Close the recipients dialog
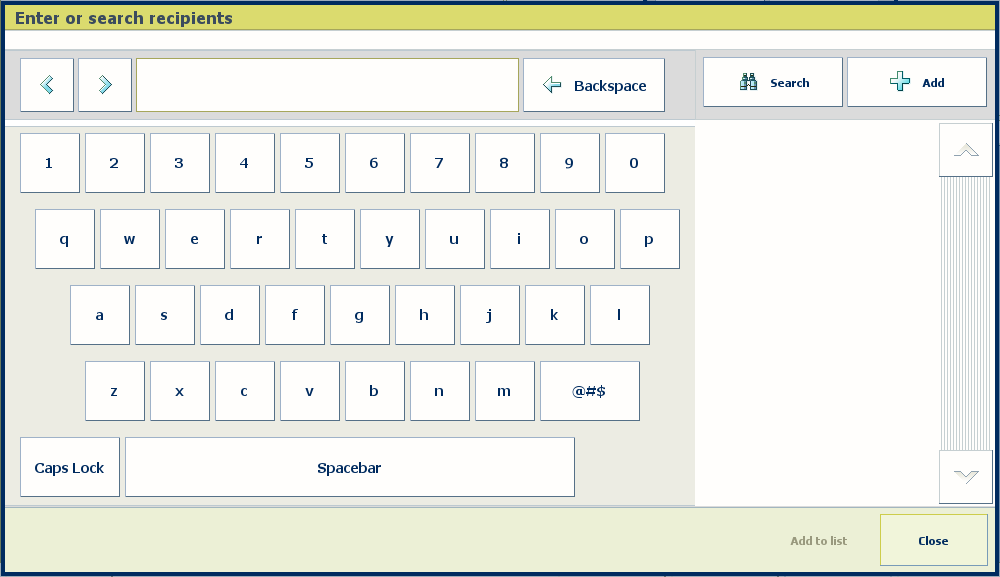Viewport: 1000px width, 577px height. [x=932, y=540]
